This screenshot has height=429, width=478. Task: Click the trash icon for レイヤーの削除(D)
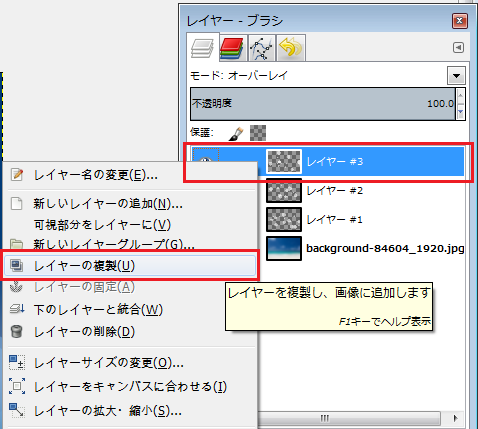tap(16, 332)
